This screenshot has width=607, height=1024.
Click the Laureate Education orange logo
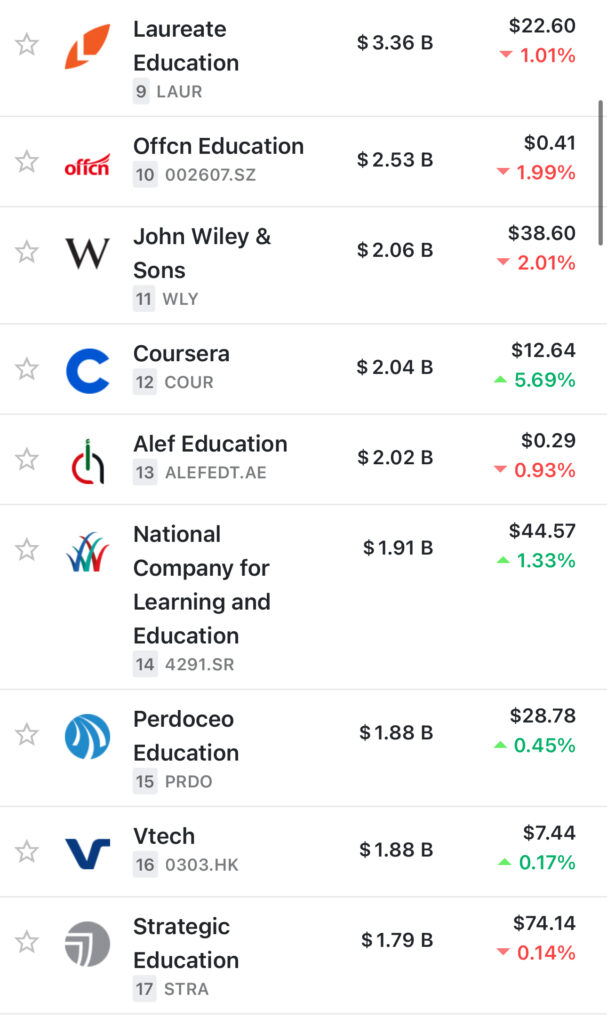click(87, 46)
